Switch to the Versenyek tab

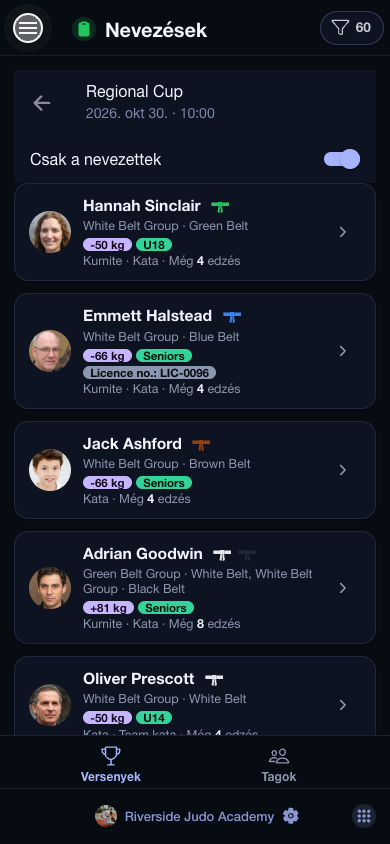[111, 762]
